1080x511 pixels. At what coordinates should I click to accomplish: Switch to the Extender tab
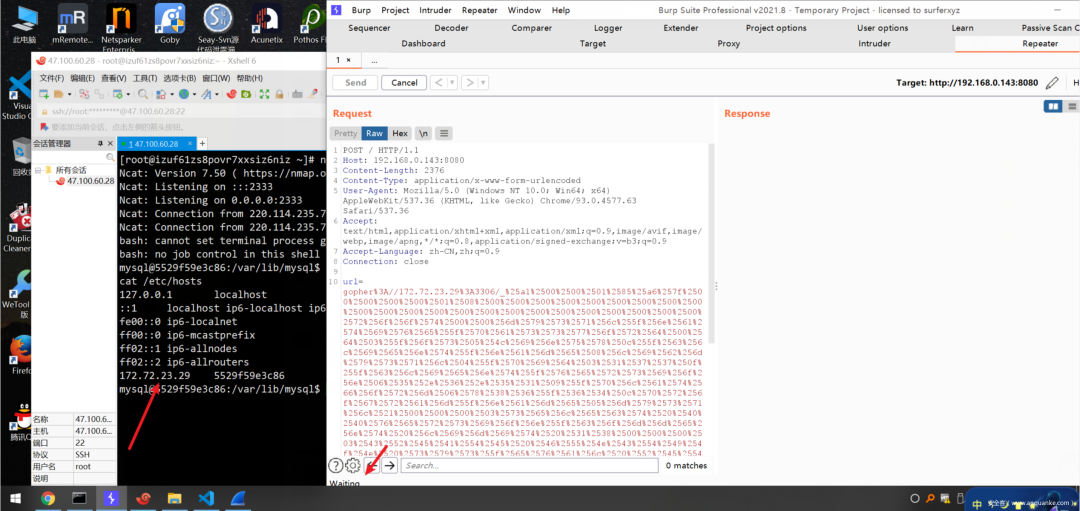tap(681, 28)
